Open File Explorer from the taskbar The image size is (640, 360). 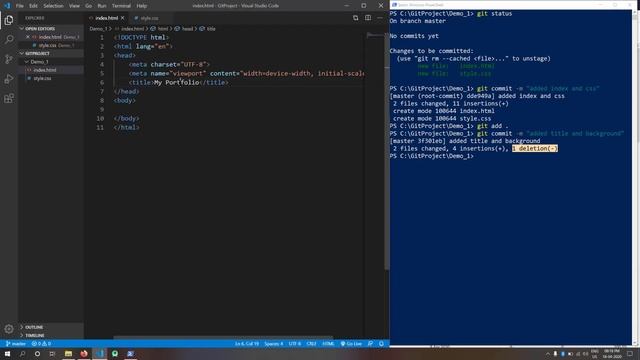68,353
